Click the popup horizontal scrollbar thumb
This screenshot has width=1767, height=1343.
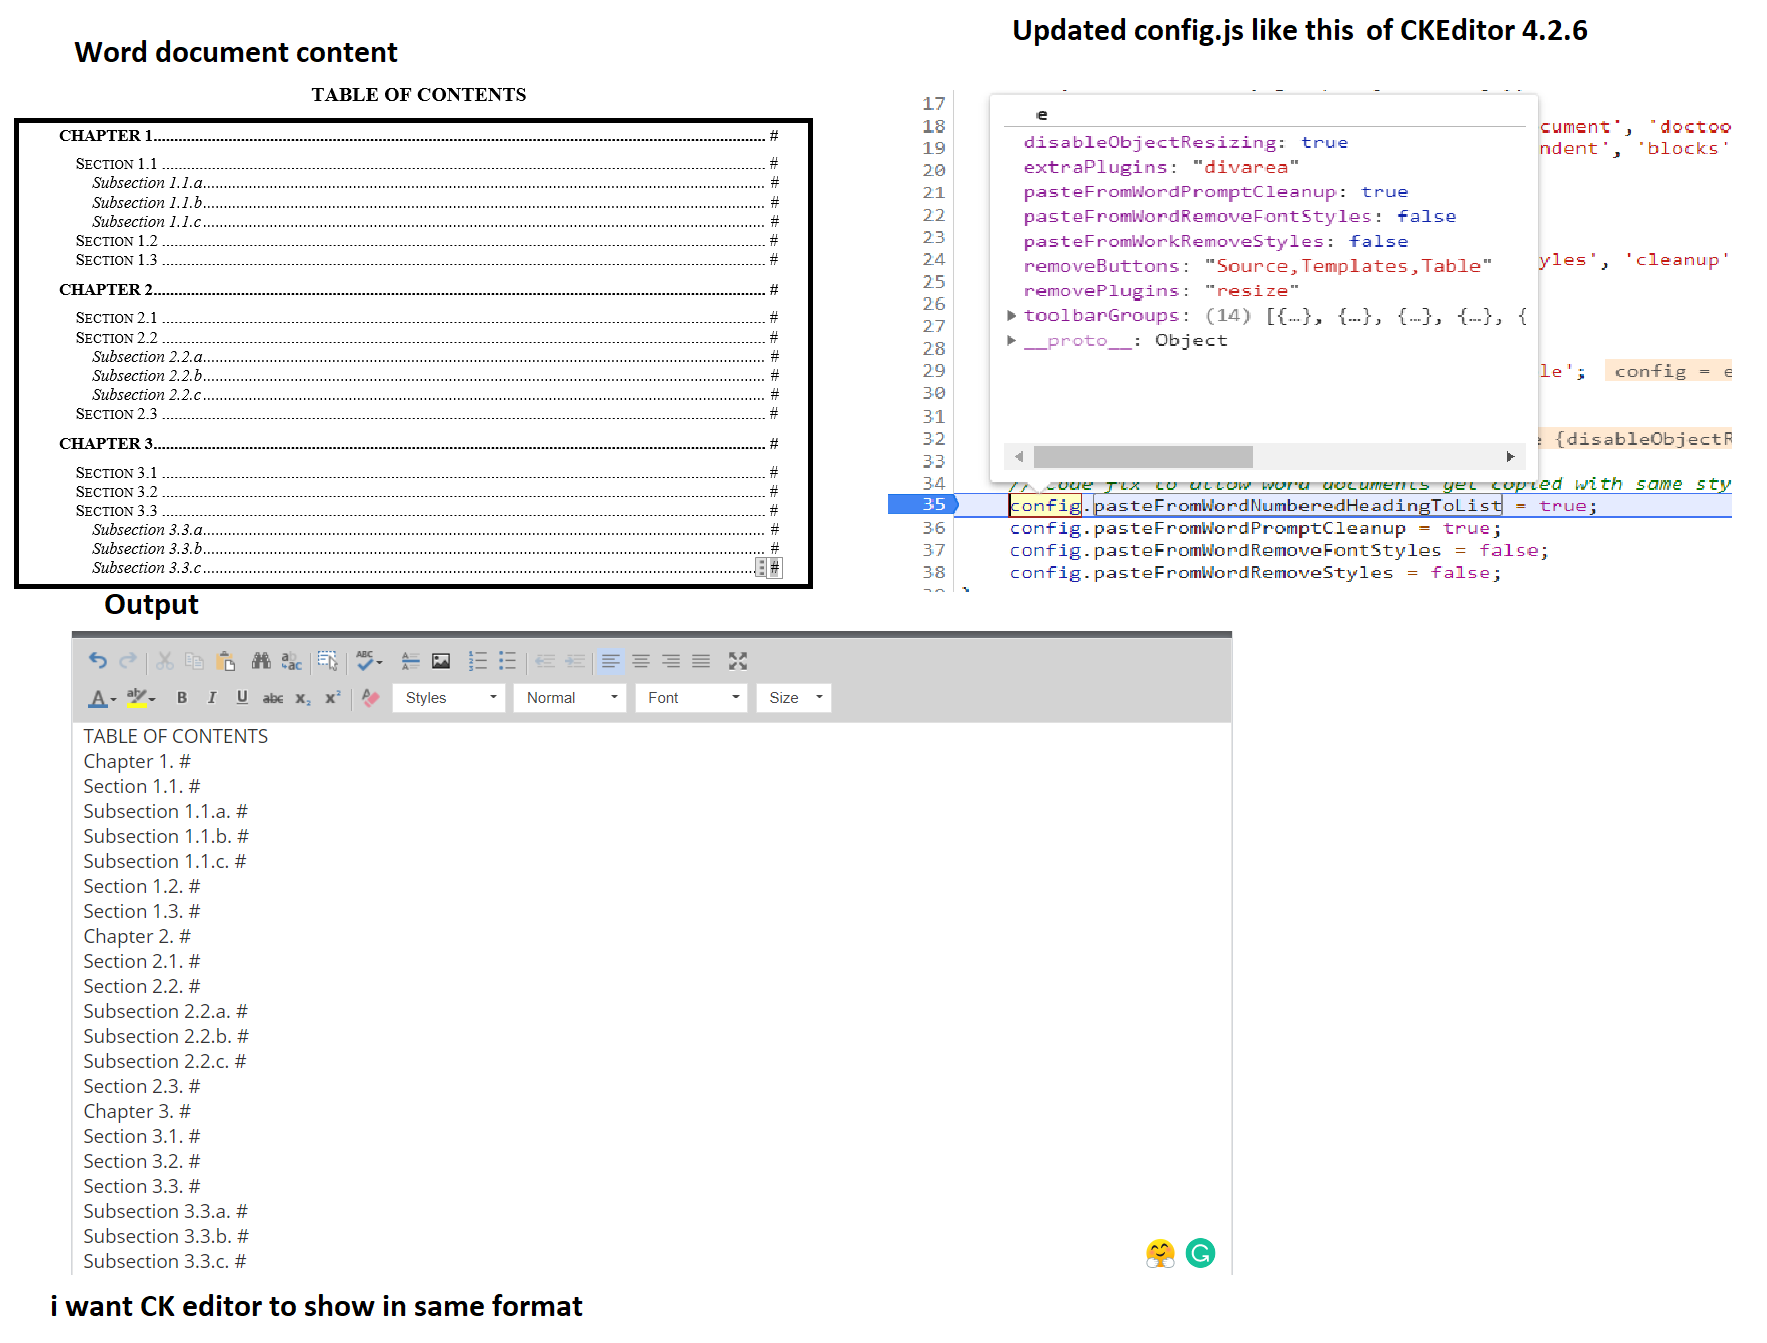pos(1143,457)
